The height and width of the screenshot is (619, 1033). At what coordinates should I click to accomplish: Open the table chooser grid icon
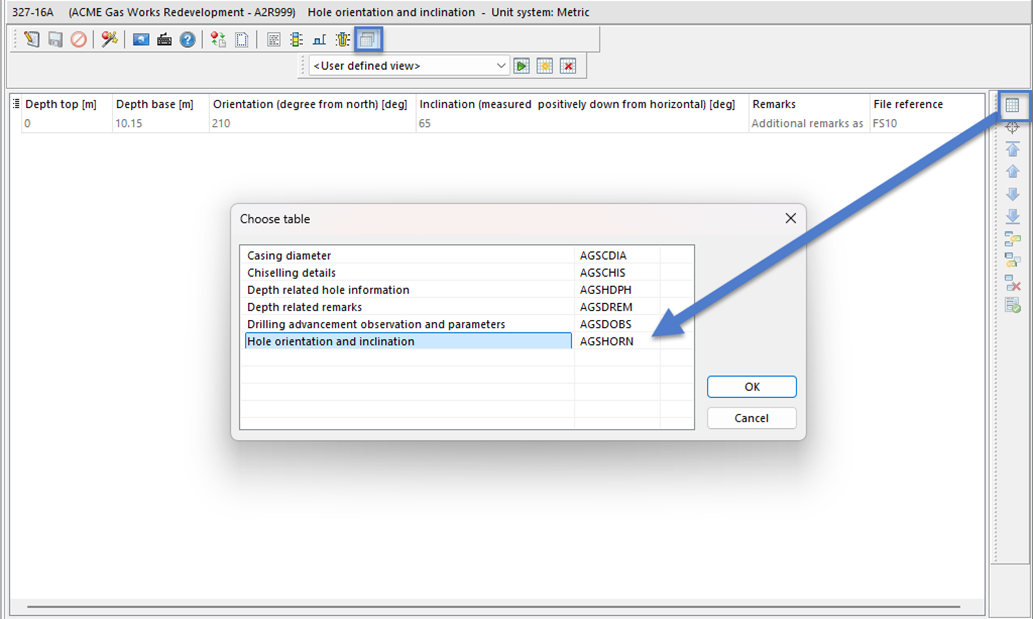tap(1012, 105)
